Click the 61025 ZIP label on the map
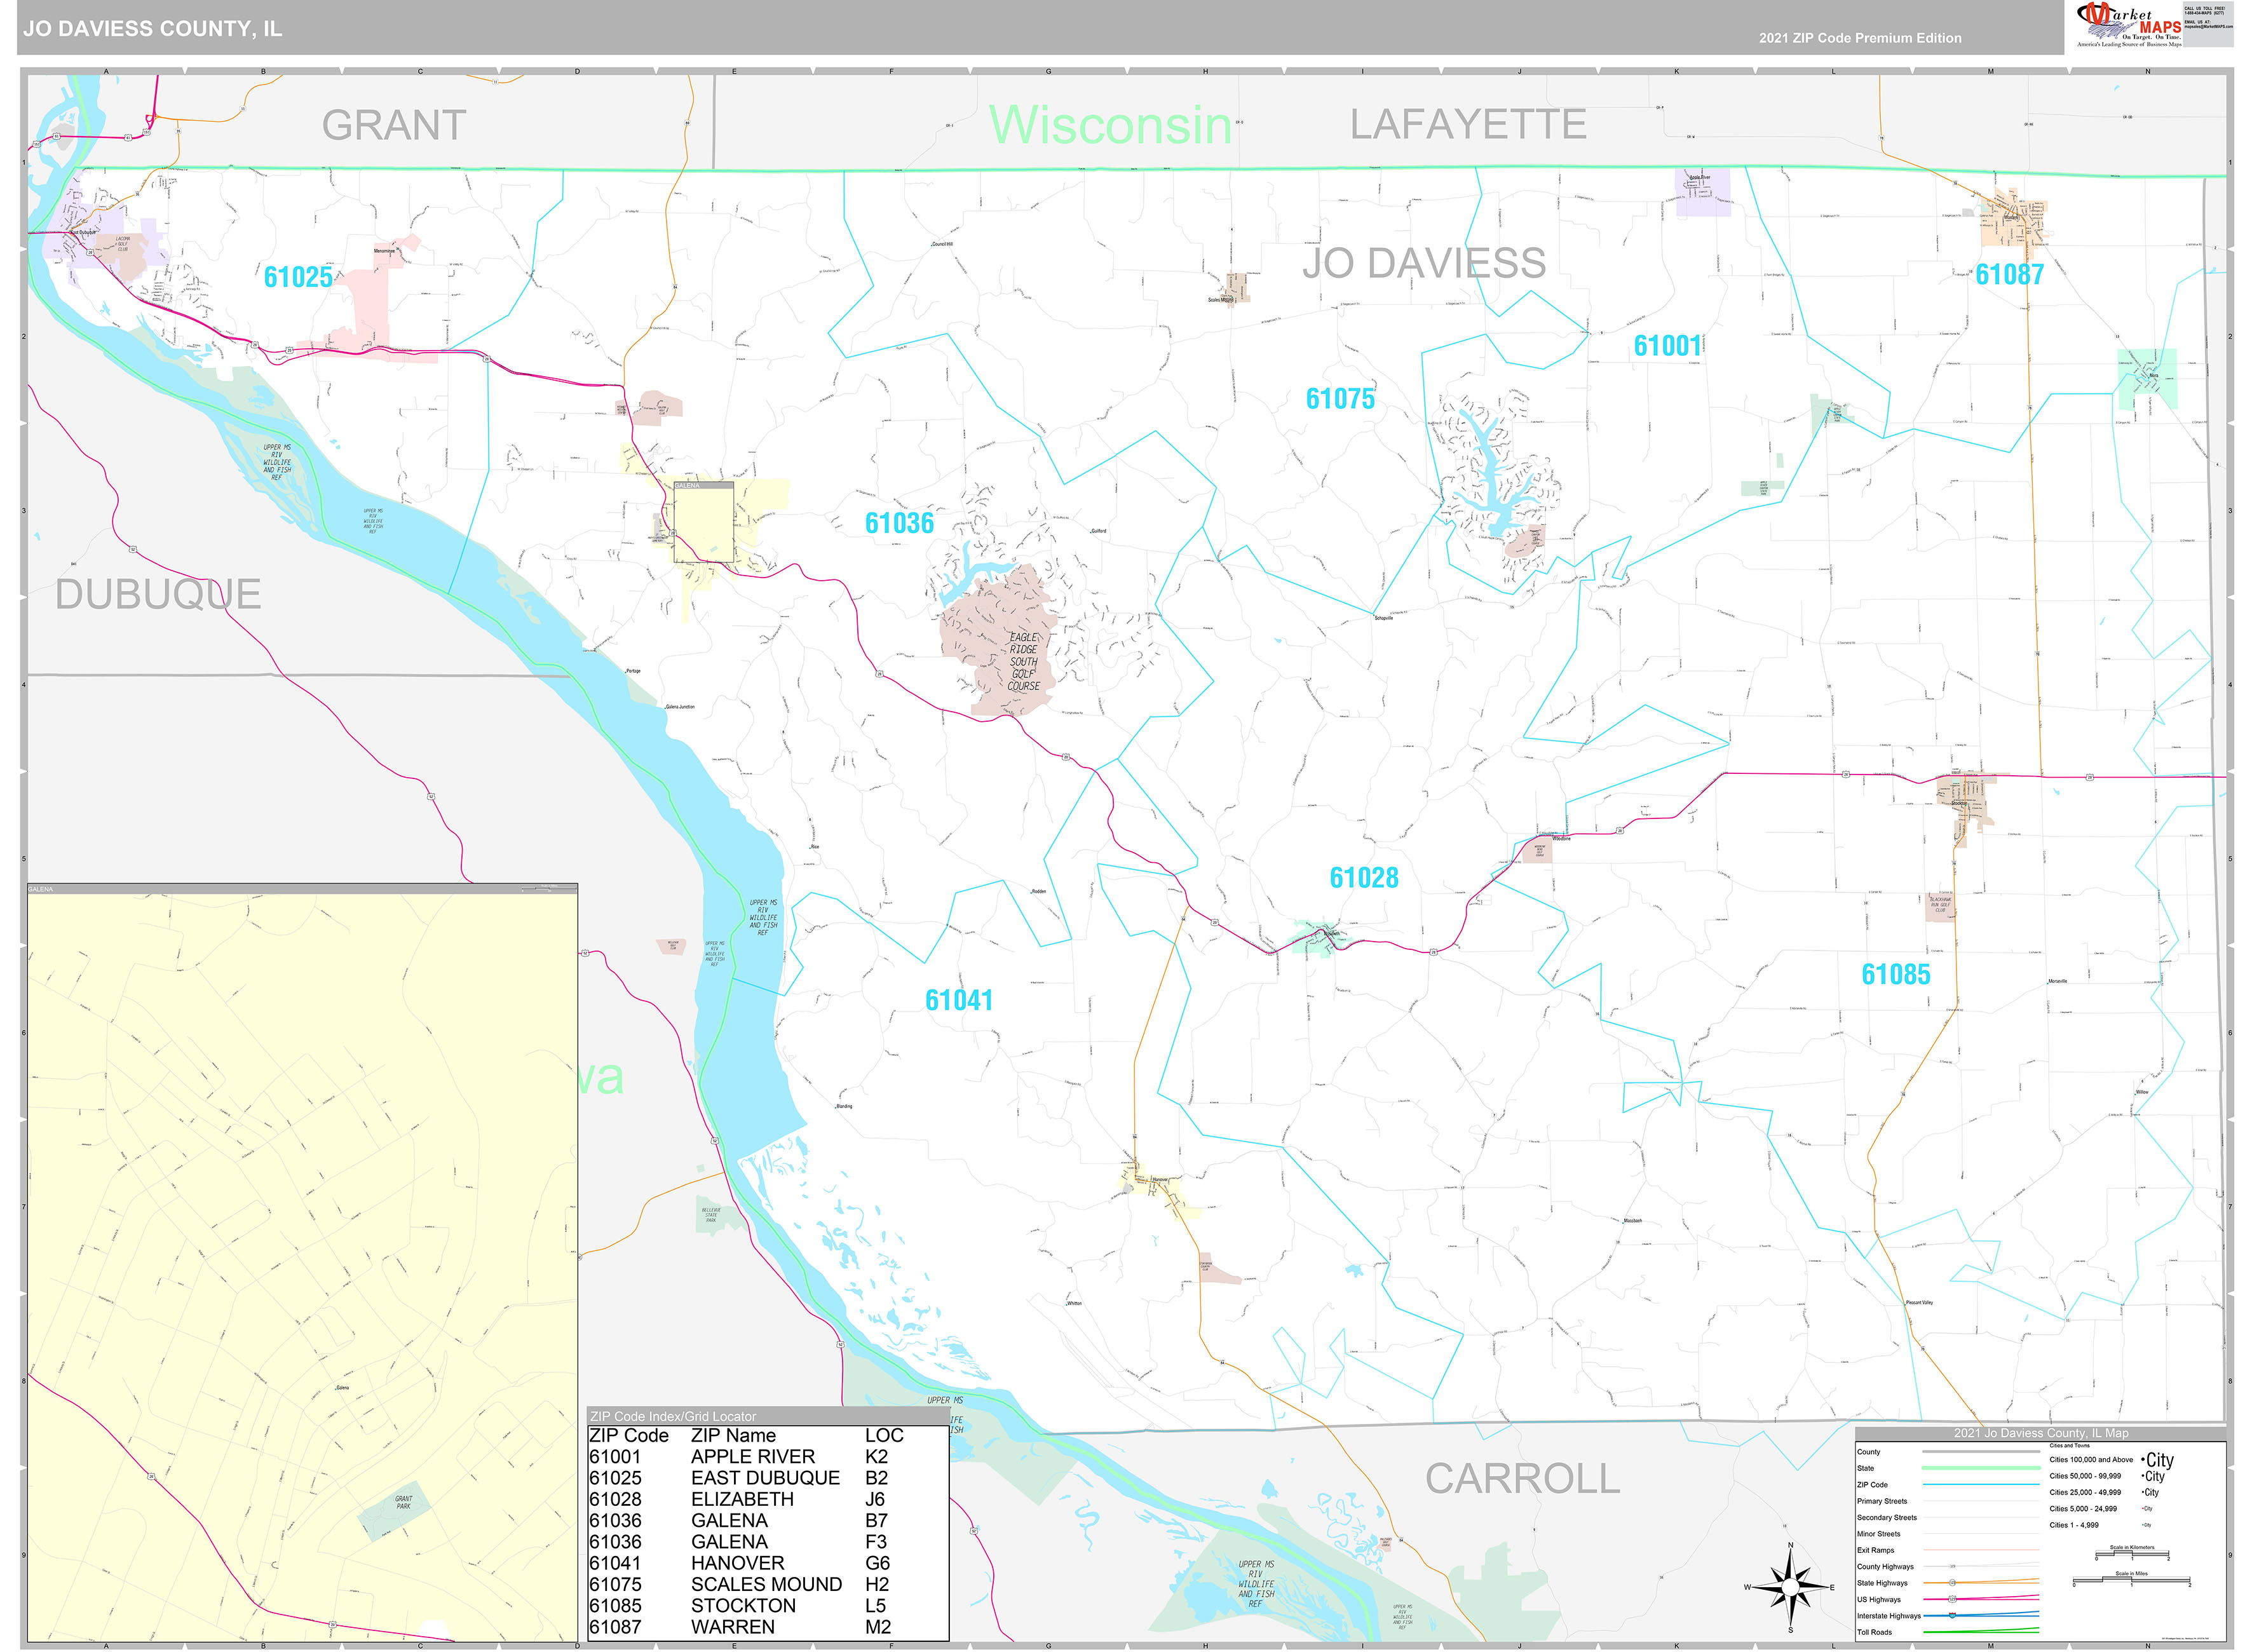The image size is (2245, 1652). pos(298,277)
